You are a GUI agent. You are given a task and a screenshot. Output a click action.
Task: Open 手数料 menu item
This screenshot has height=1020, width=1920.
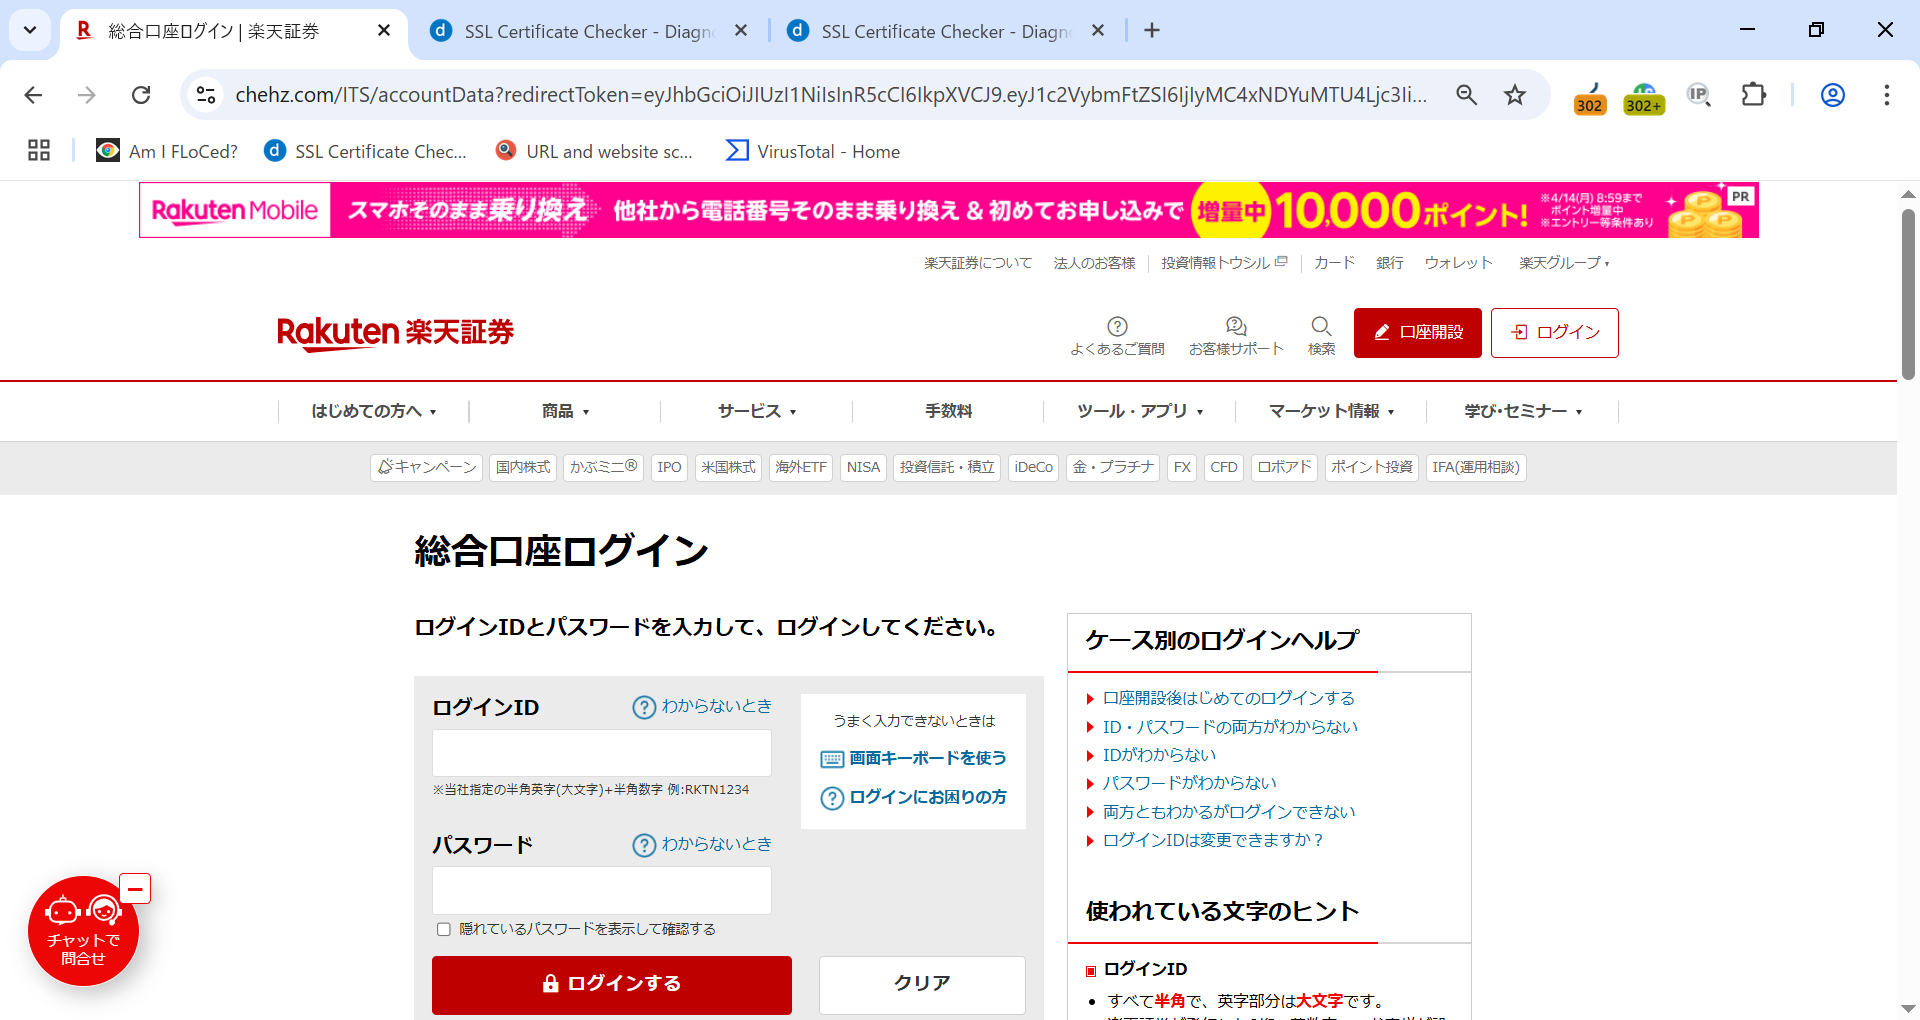click(x=948, y=411)
